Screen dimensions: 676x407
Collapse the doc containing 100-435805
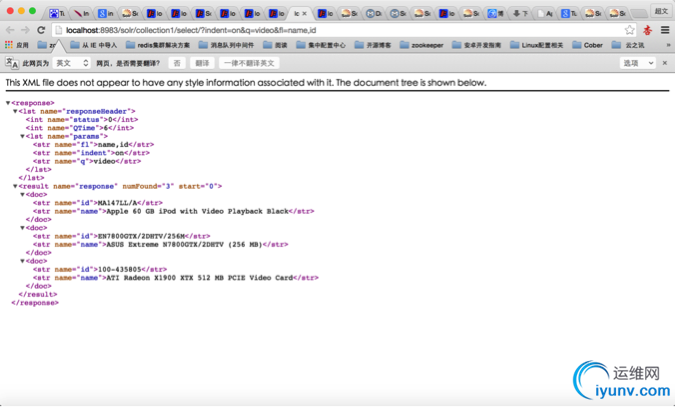[22, 261]
